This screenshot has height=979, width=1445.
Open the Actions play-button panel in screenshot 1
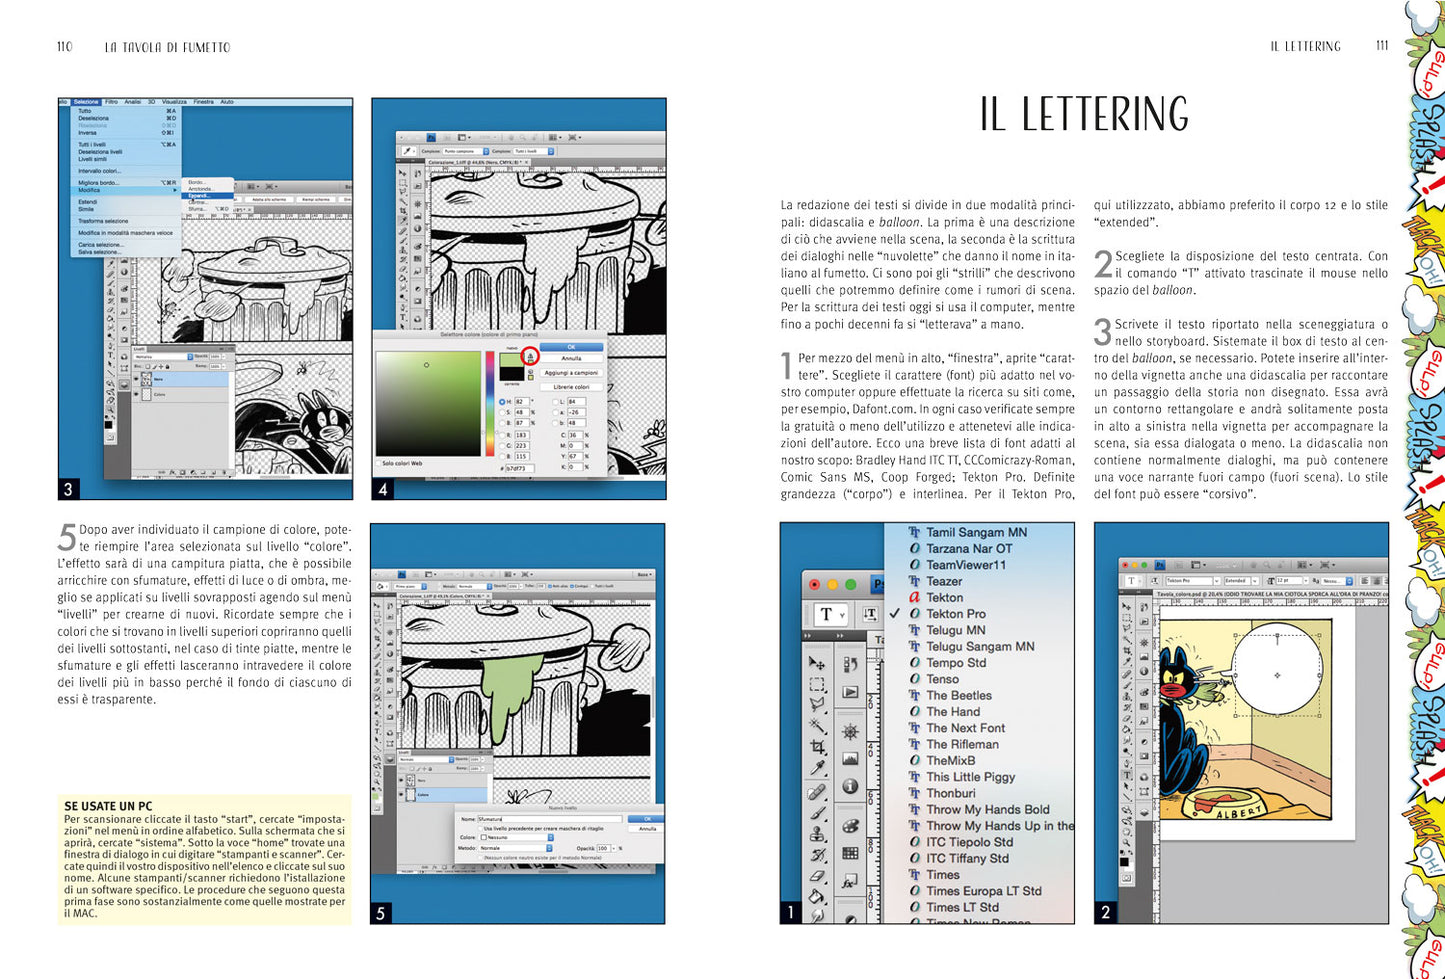coord(850,692)
